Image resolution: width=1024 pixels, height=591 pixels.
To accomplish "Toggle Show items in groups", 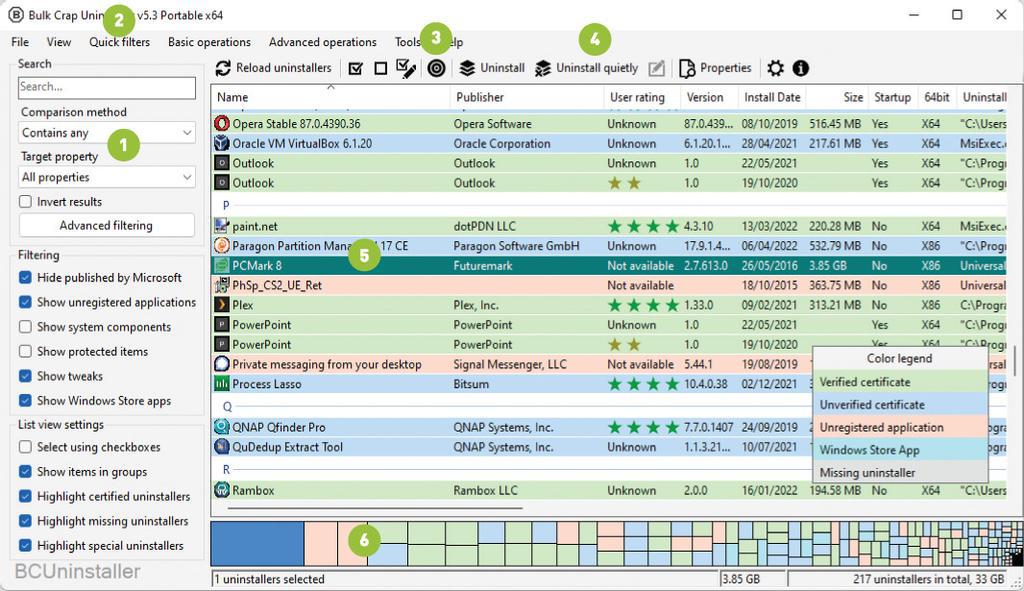I will [x=25, y=471].
